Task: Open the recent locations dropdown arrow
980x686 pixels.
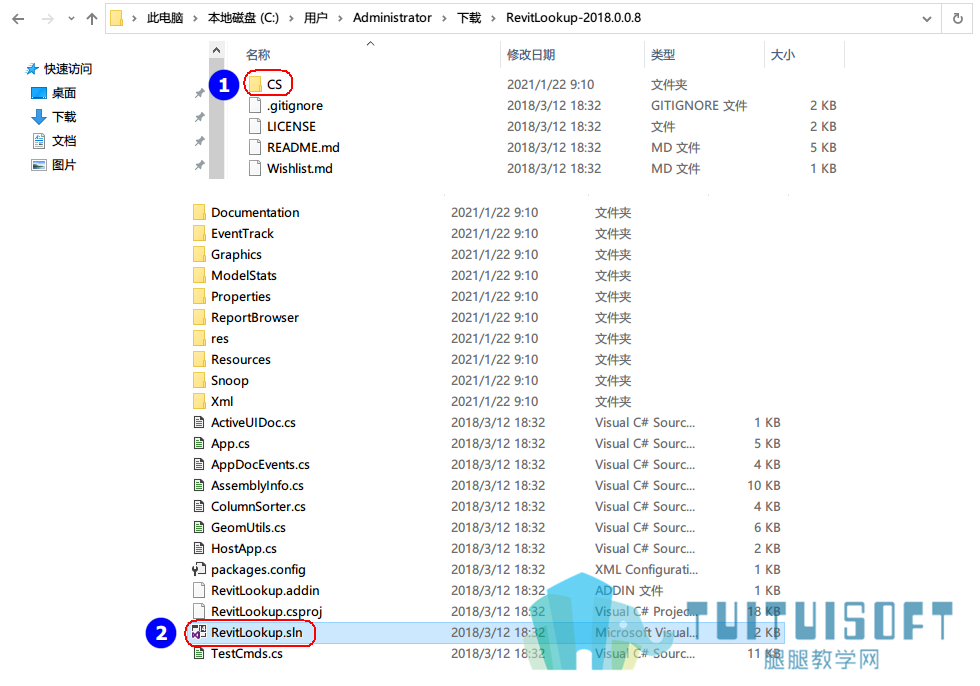Action: 71,19
